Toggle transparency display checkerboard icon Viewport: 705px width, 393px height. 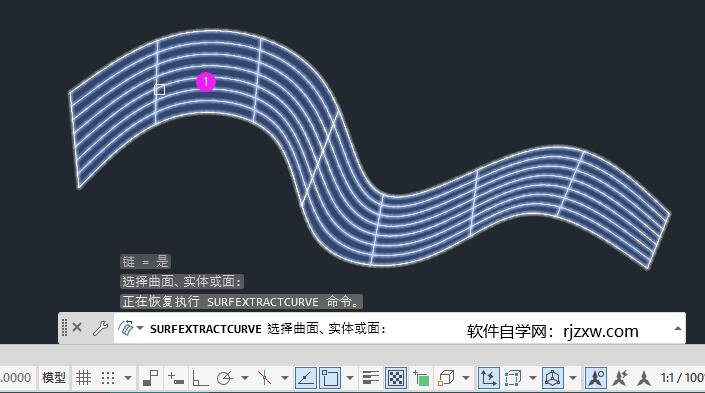(x=396, y=378)
